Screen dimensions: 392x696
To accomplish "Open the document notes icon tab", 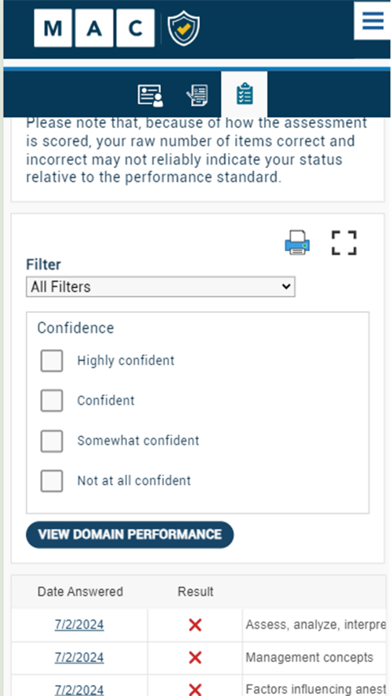I will tap(197, 95).
